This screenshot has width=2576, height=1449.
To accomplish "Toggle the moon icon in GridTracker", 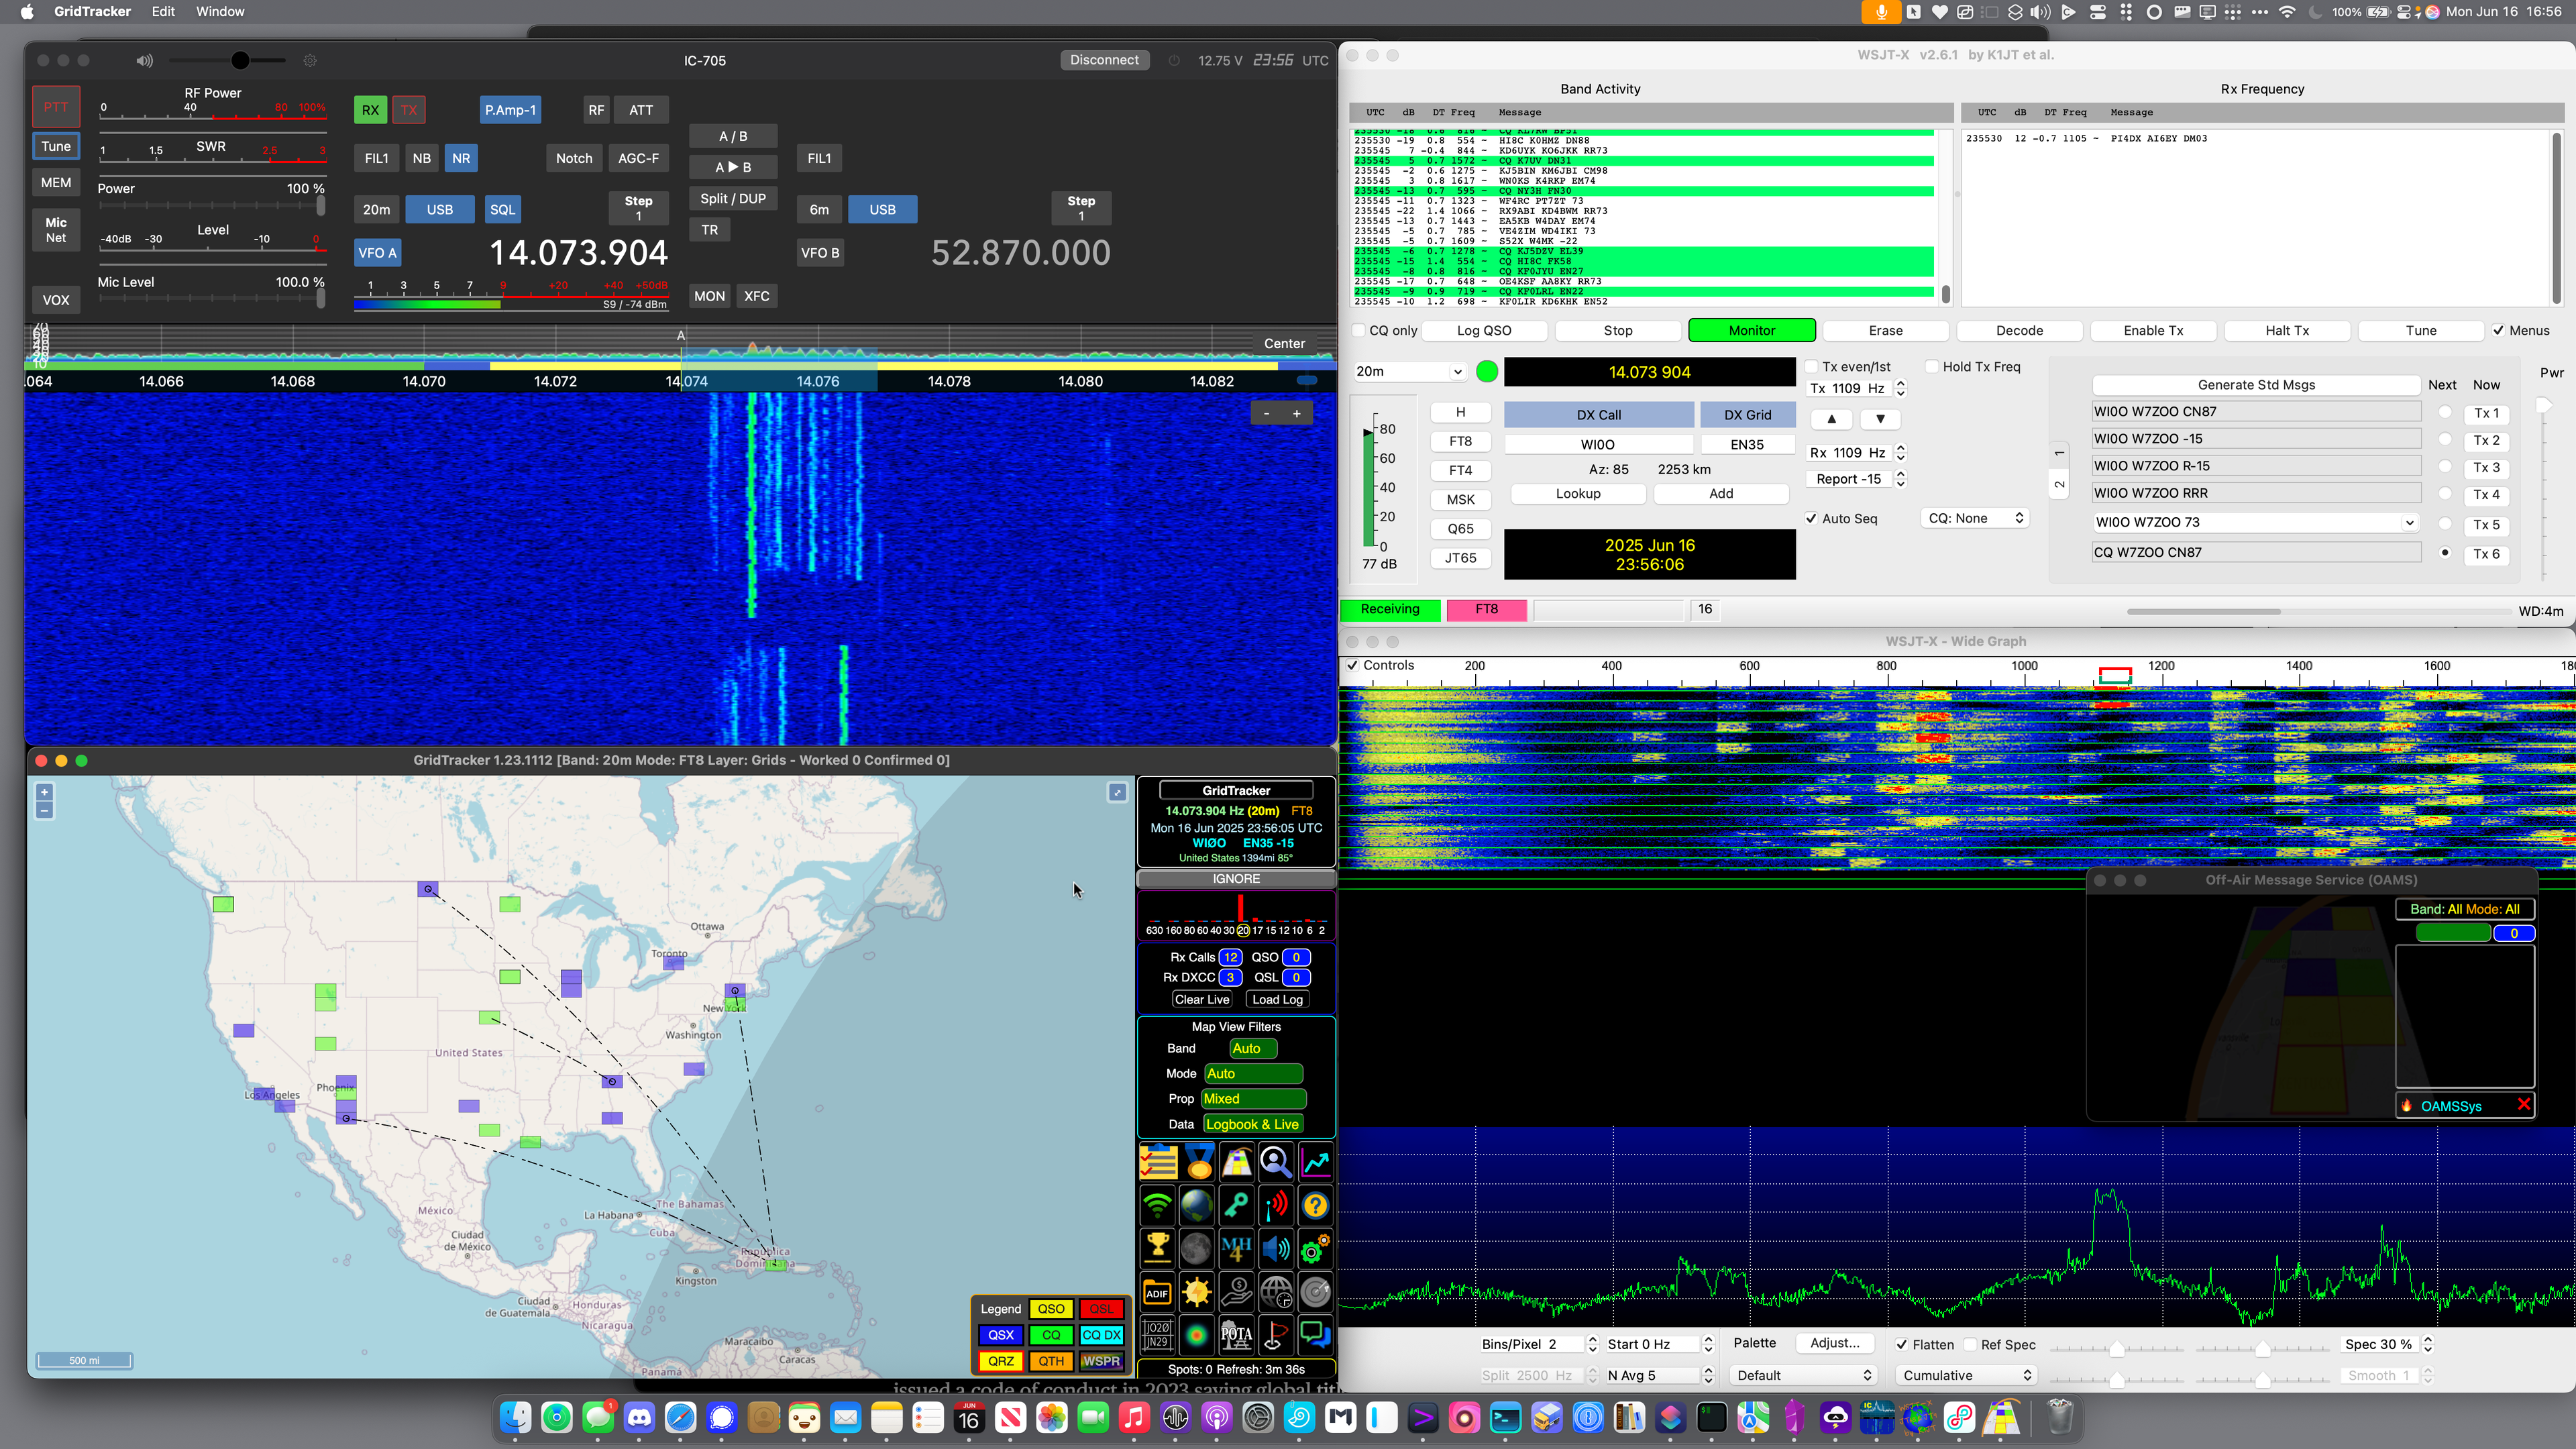I will click(x=1197, y=1248).
